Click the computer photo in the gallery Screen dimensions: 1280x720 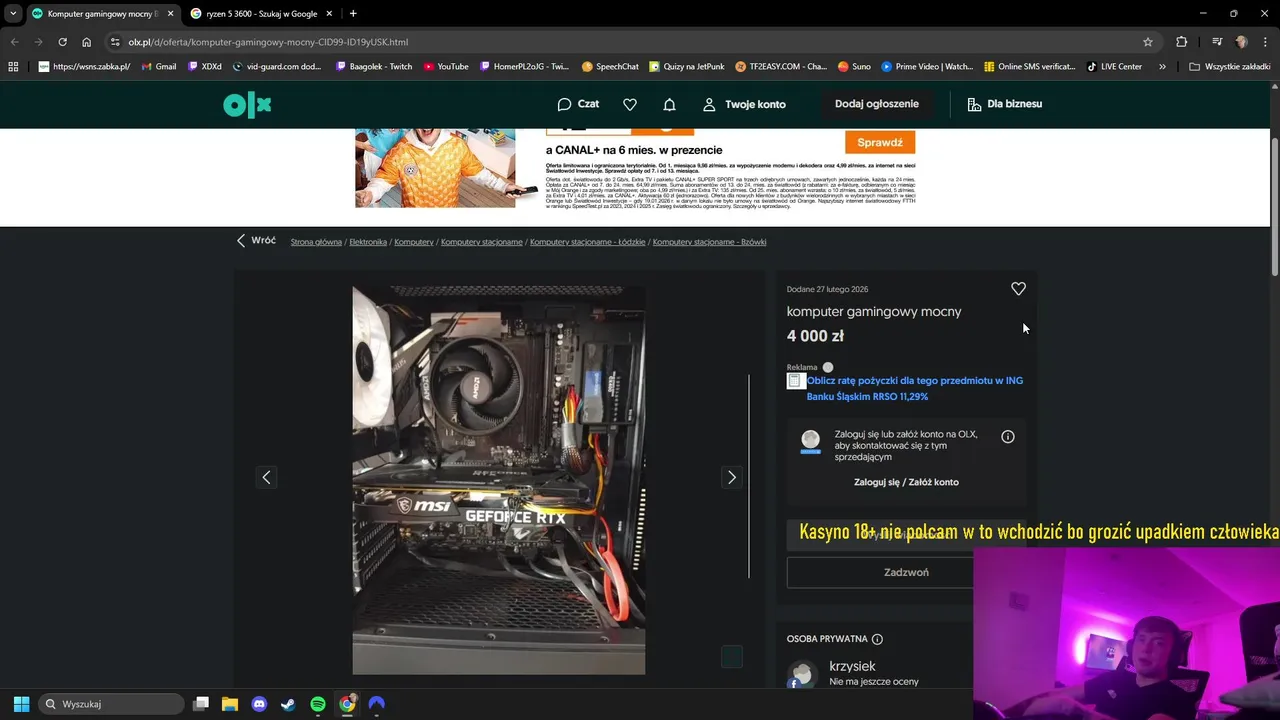(x=499, y=480)
